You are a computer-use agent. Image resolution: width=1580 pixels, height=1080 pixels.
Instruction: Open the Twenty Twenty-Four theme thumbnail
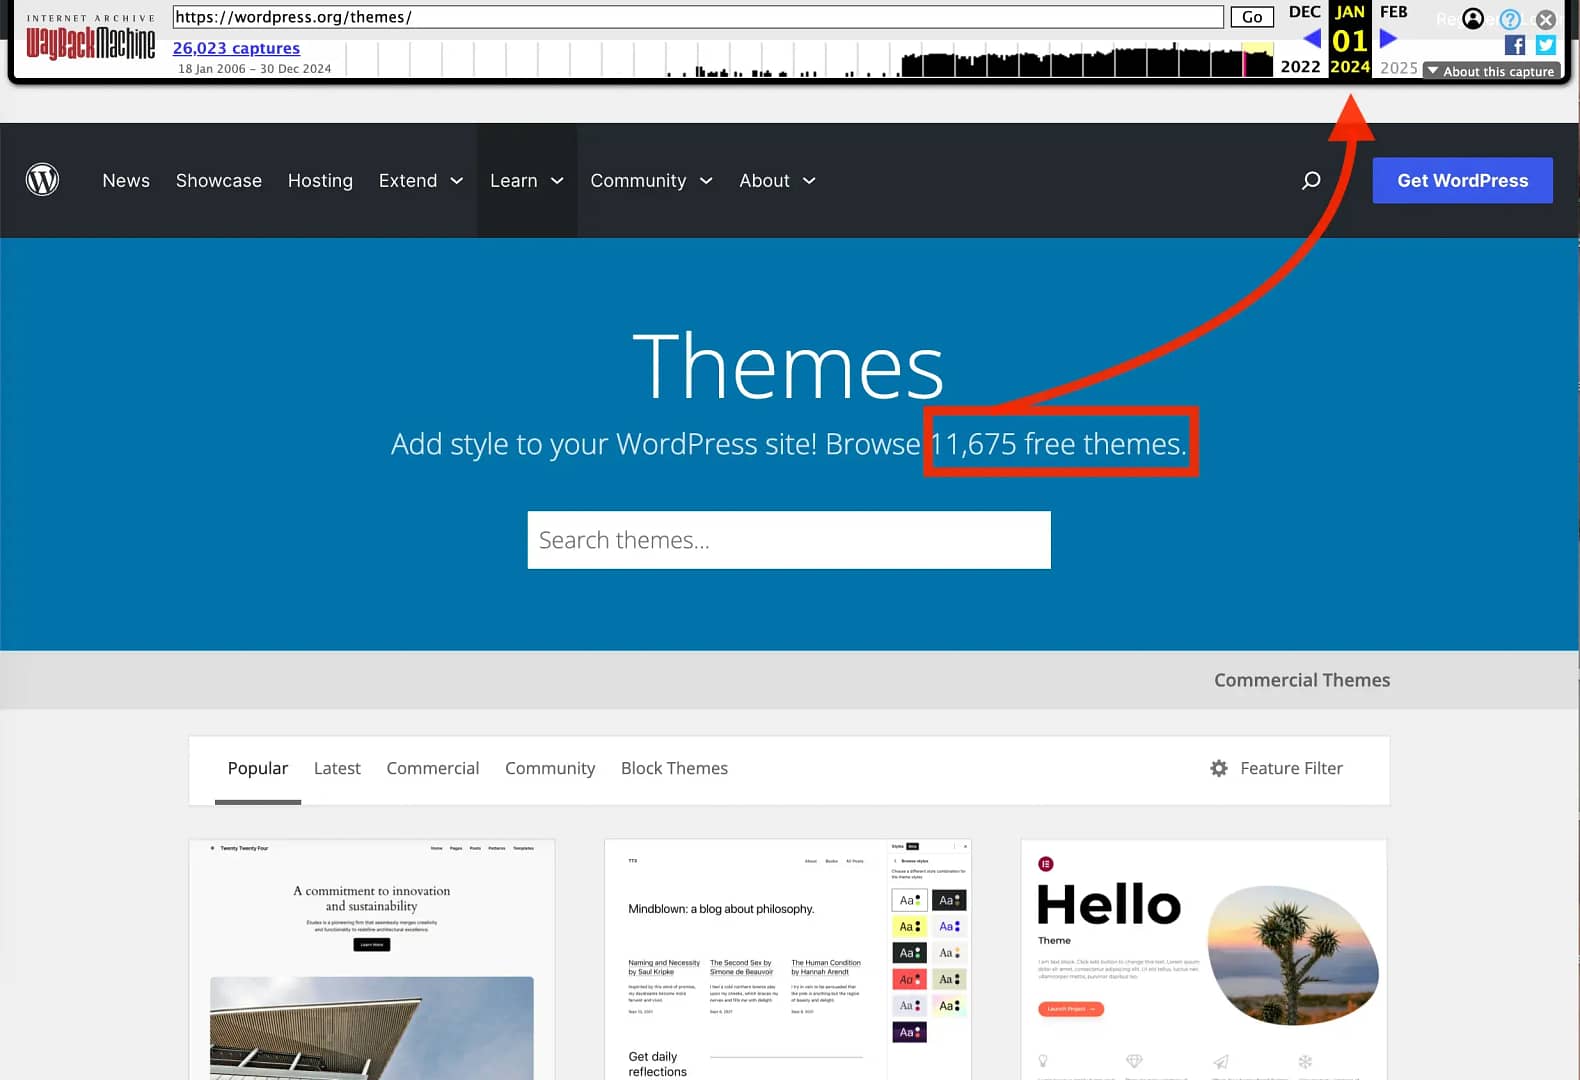tap(372, 960)
